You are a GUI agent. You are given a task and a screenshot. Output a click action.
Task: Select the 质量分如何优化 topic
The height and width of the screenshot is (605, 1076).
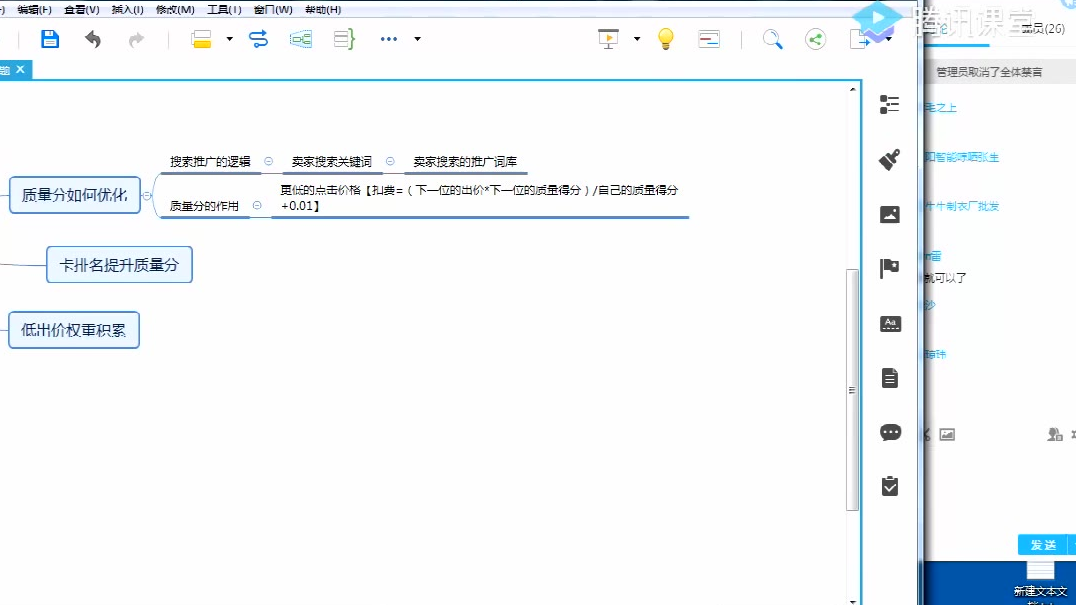click(75, 195)
